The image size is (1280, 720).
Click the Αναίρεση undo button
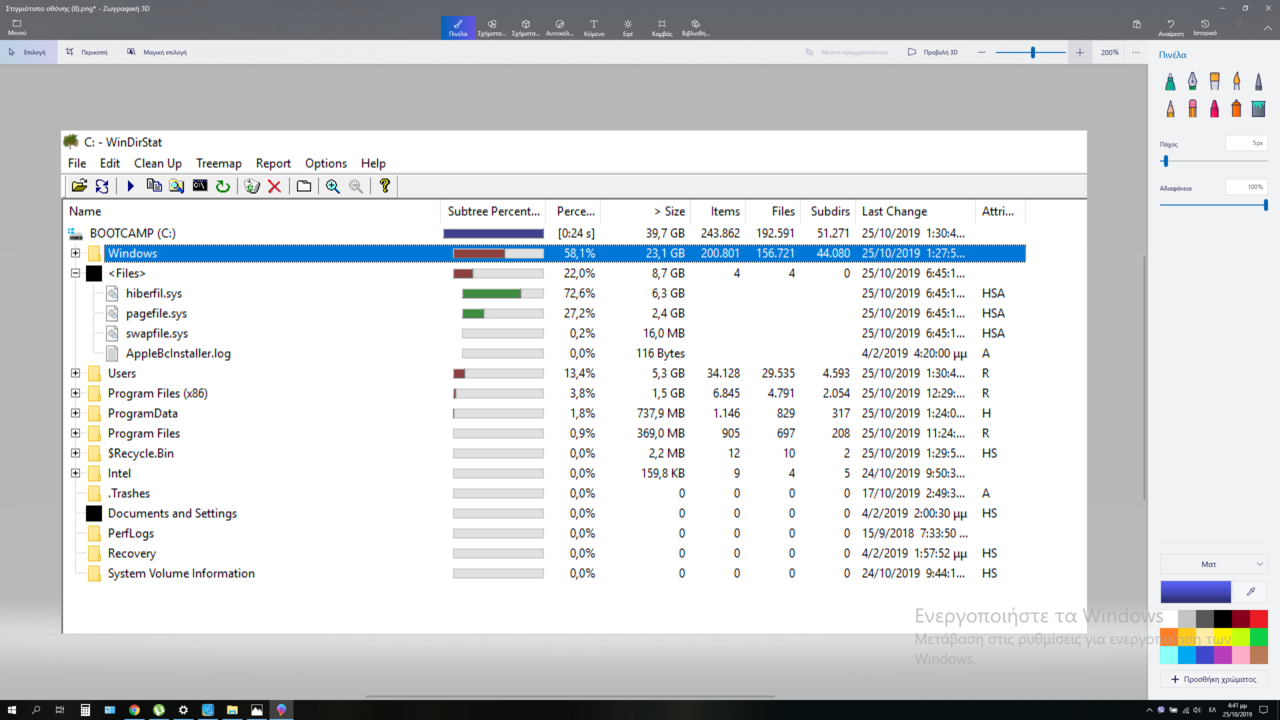1171,27
